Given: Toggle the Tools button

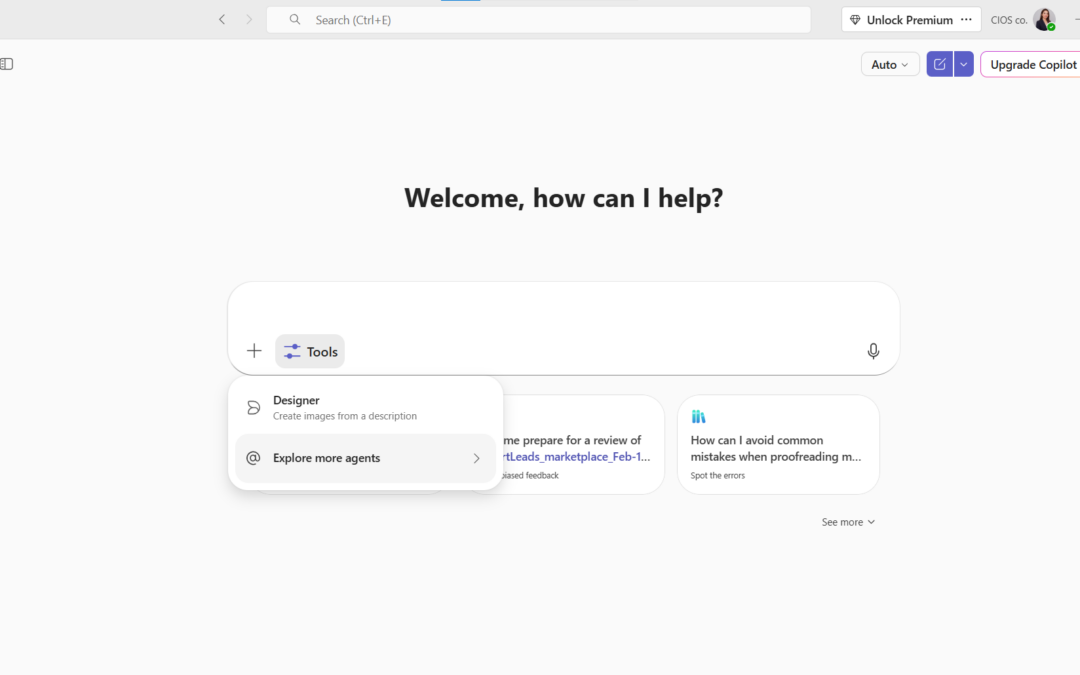Looking at the screenshot, I should [x=310, y=351].
